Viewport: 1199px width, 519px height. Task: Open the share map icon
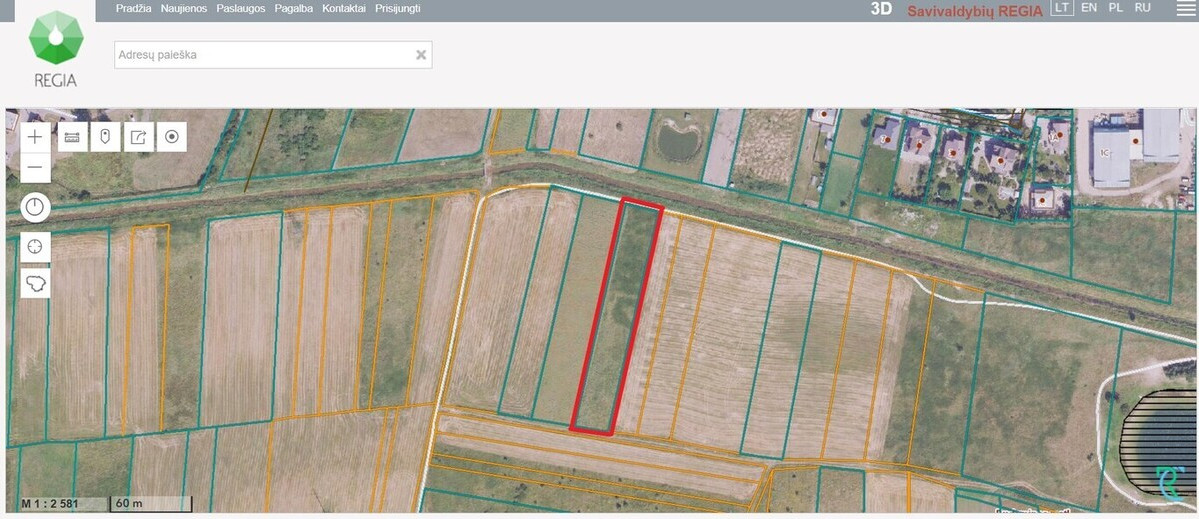(x=139, y=137)
